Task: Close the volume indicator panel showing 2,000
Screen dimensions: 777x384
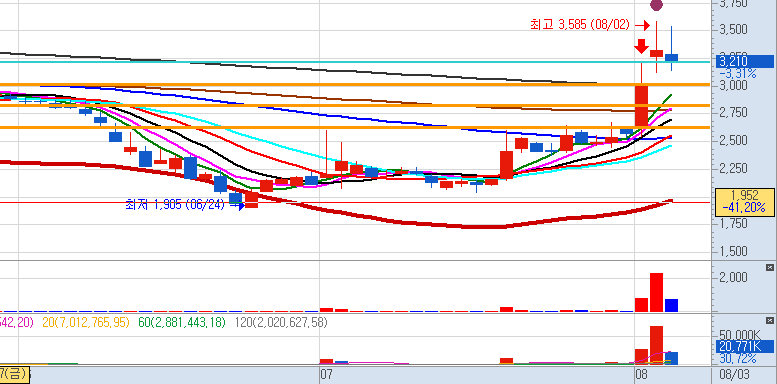Action: [770, 268]
